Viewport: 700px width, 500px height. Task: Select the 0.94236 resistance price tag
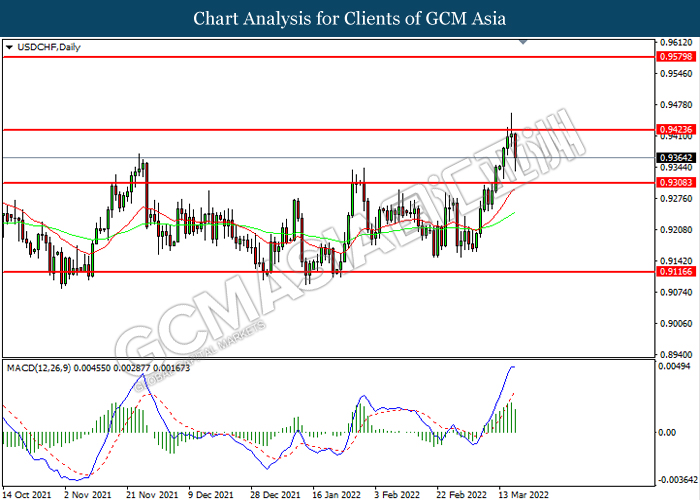click(674, 129)
